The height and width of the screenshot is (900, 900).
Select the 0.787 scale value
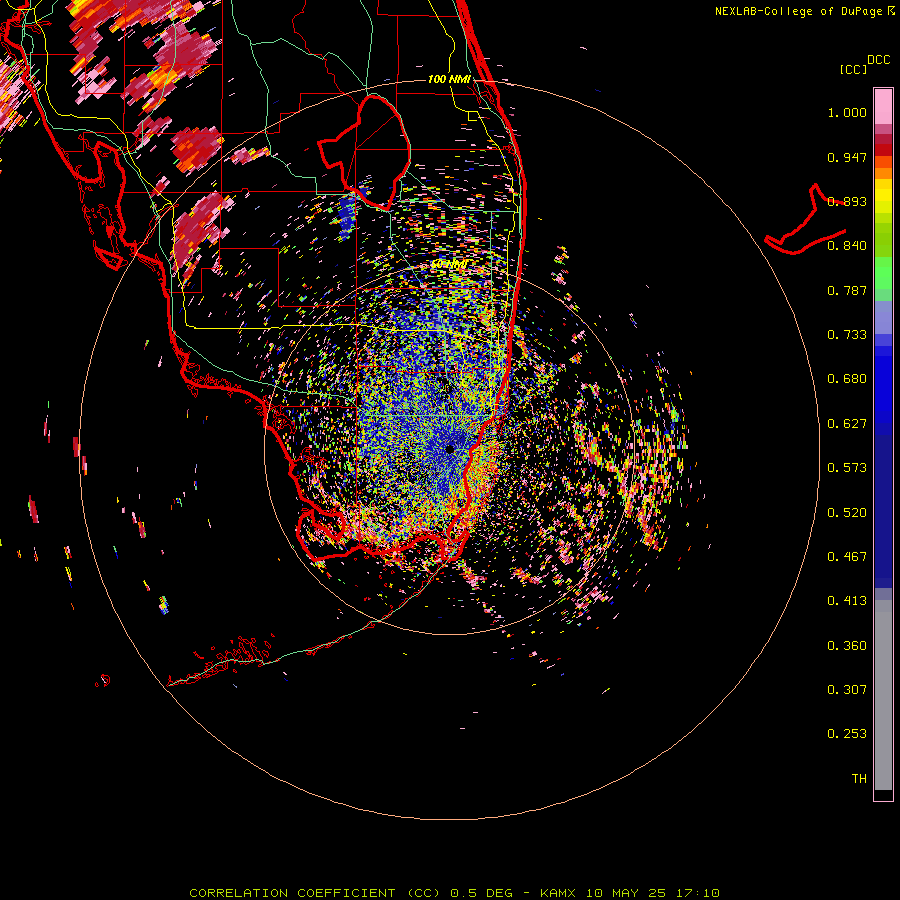click(x=847, y=290)
